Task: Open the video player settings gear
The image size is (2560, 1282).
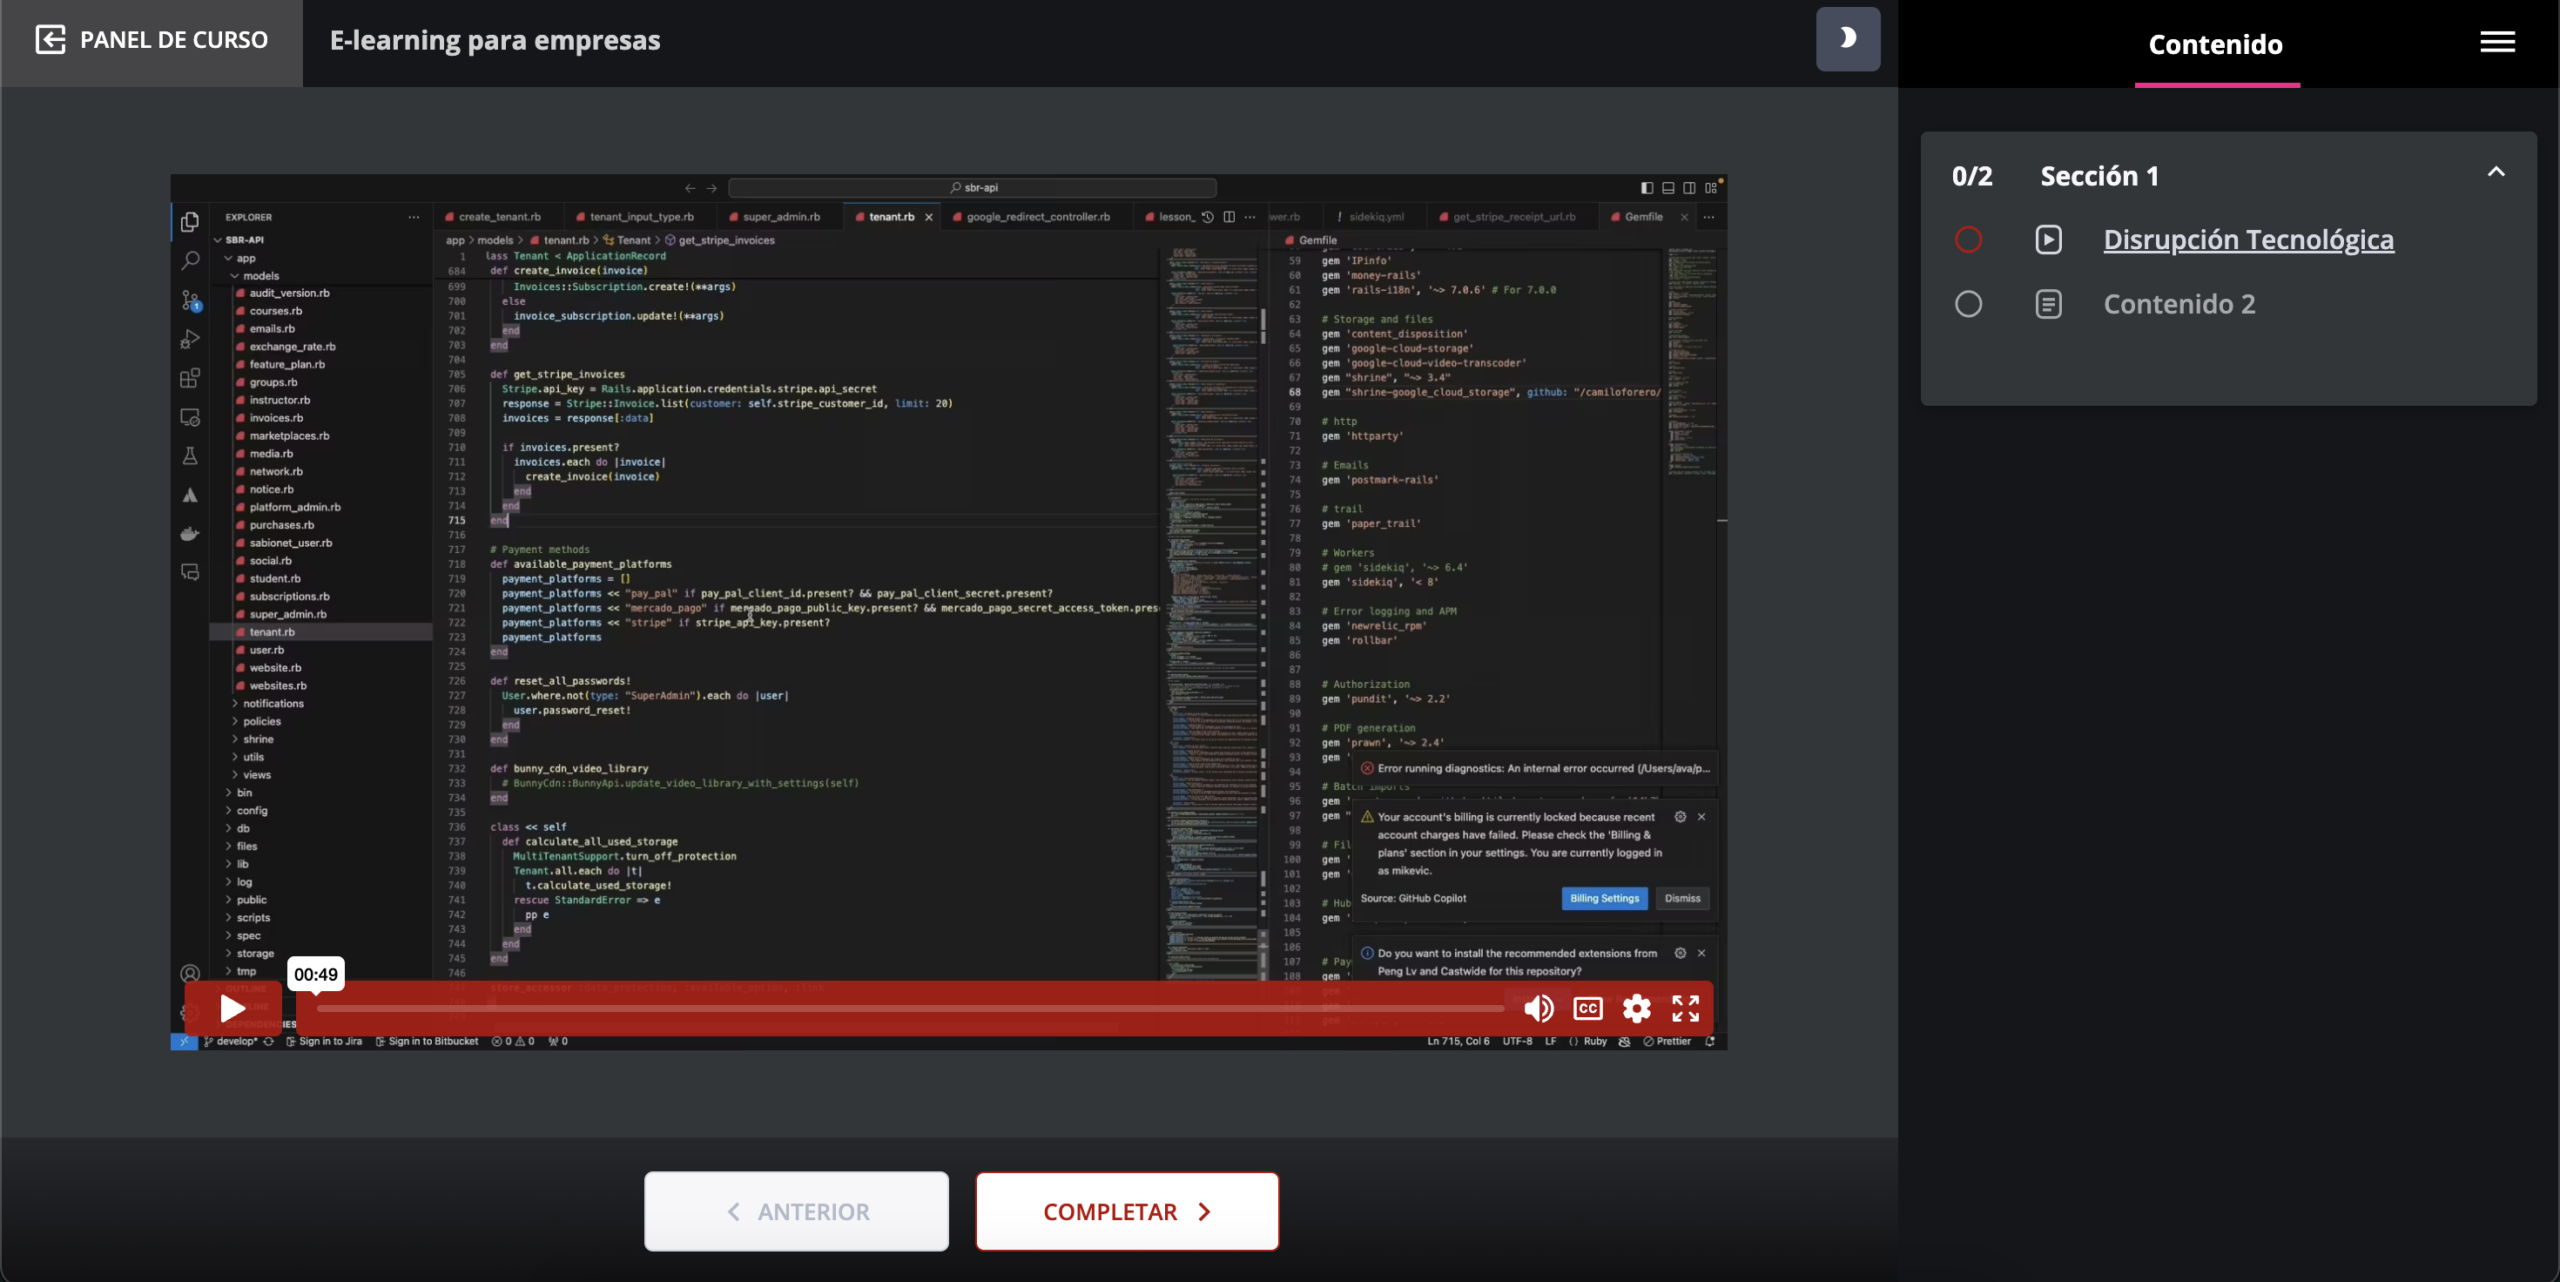Action: click(1636, 1008)
